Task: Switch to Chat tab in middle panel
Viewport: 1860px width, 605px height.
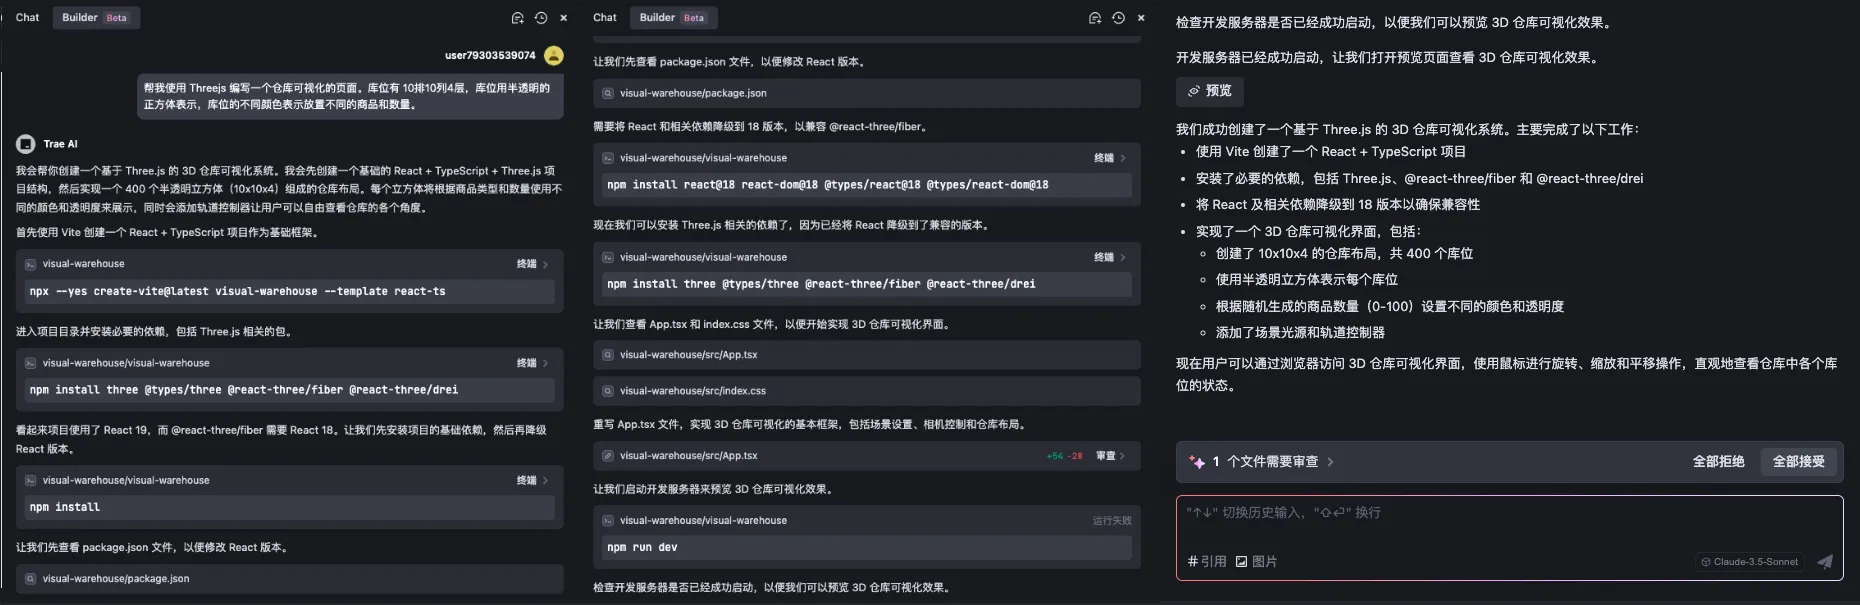Action: [x=604, y=18]
